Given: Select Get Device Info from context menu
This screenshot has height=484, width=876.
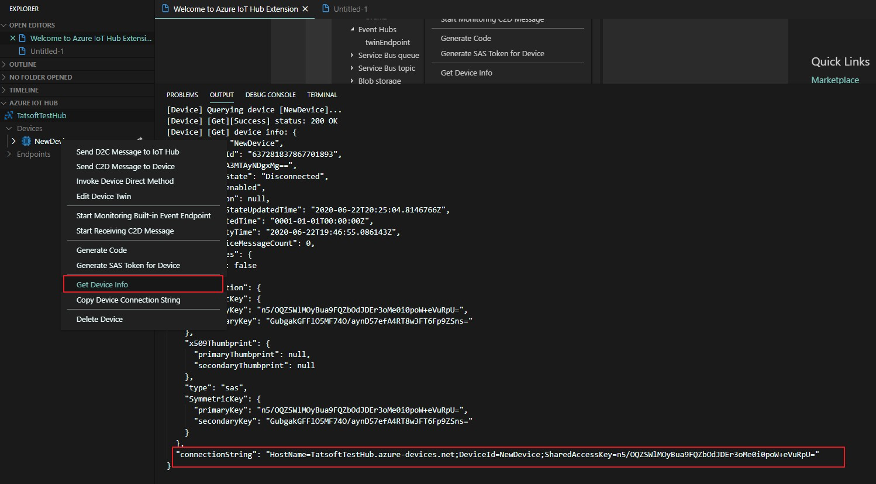Looking at the screenshot, I should [102, 285].
